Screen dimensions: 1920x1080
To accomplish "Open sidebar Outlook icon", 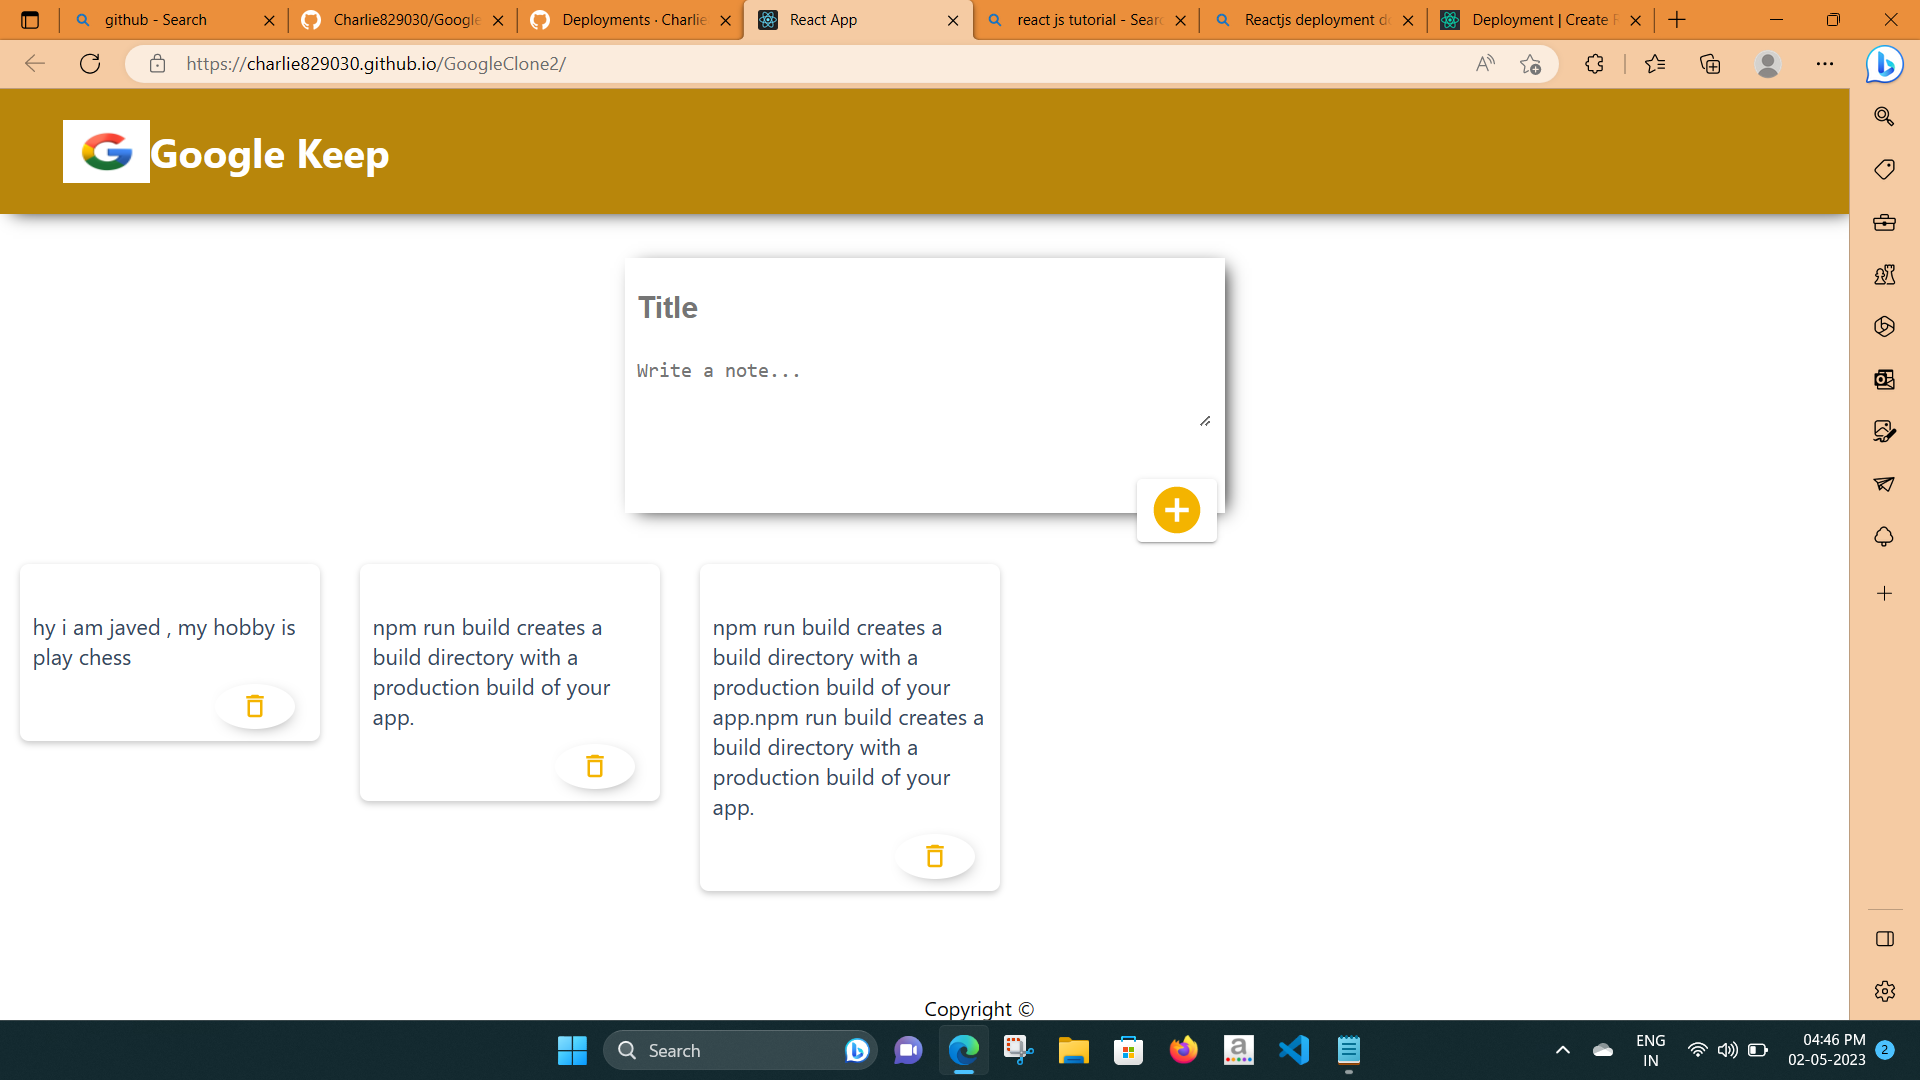I will [x=1884, y=379].
